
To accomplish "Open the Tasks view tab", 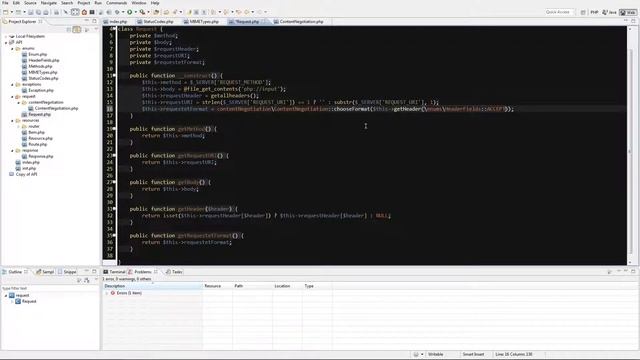I will (x=174, y=272).
